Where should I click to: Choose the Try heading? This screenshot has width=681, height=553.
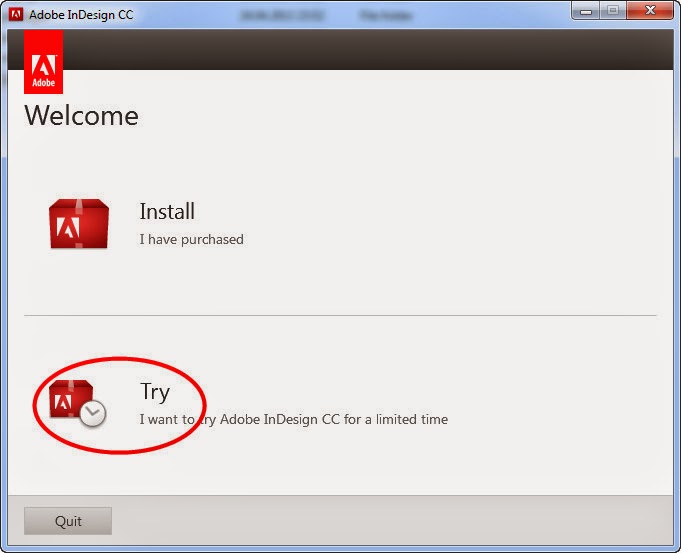[155, 392]
